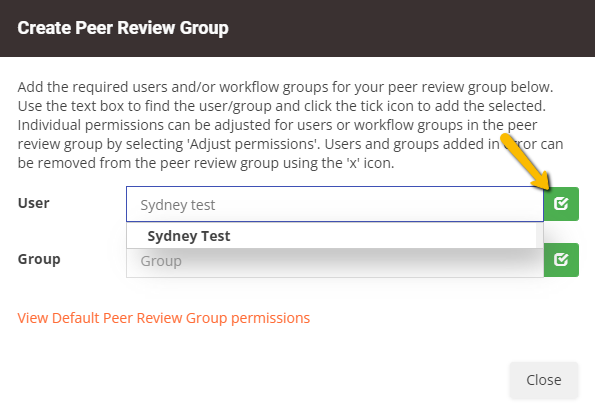Focus the Group search text box
This screenshot has width=595, height=416.
tap(335, 263)
